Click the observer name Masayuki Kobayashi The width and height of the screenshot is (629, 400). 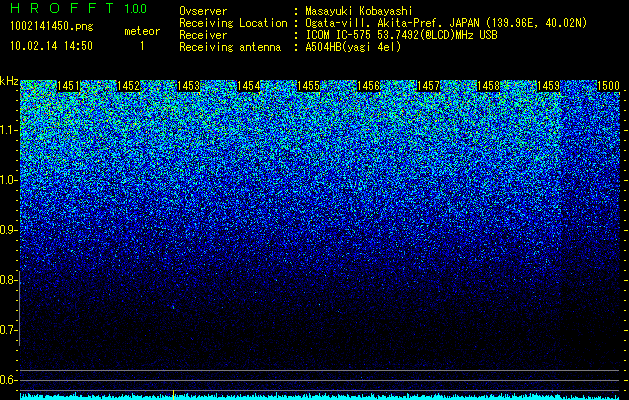[x=359, y=11]
